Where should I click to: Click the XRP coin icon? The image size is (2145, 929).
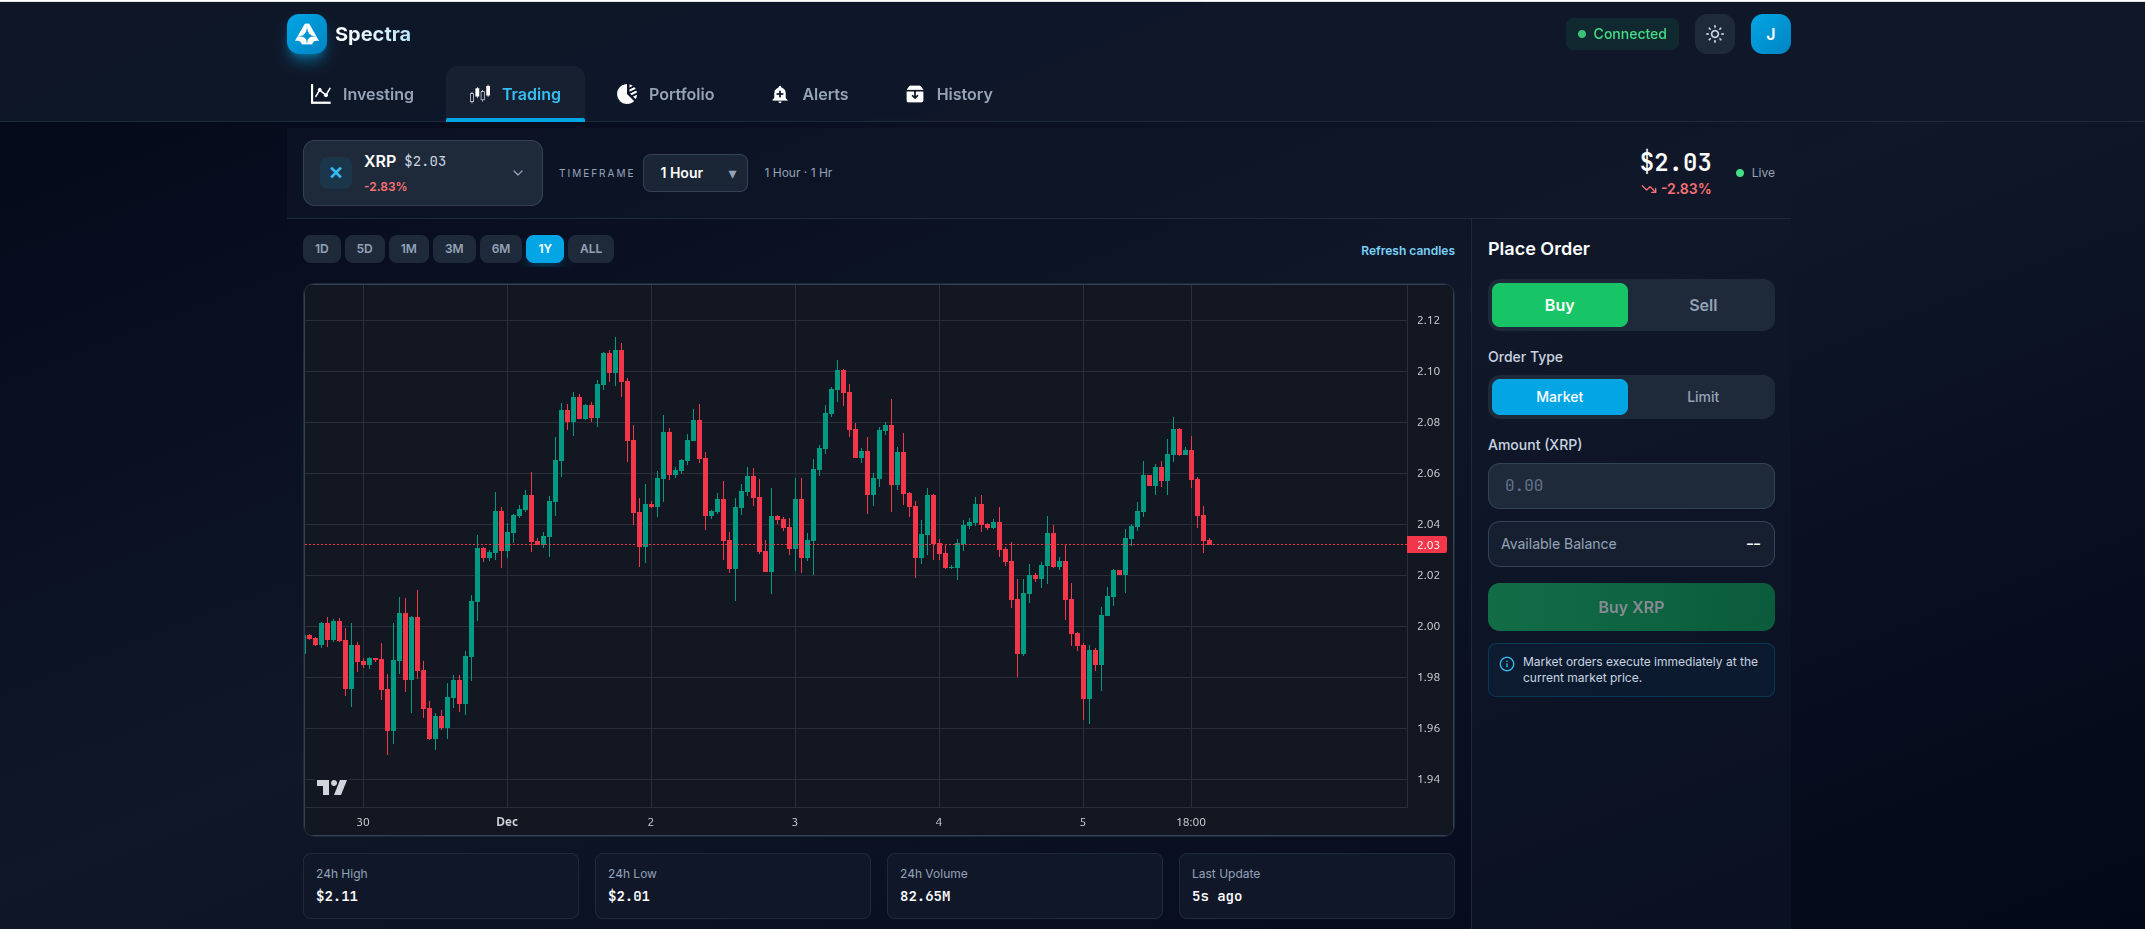336,173
